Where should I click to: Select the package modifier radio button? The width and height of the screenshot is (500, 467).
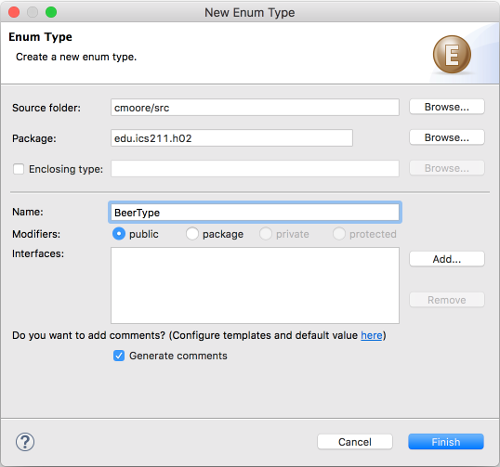pyautogui.click(x=192, y=234)
